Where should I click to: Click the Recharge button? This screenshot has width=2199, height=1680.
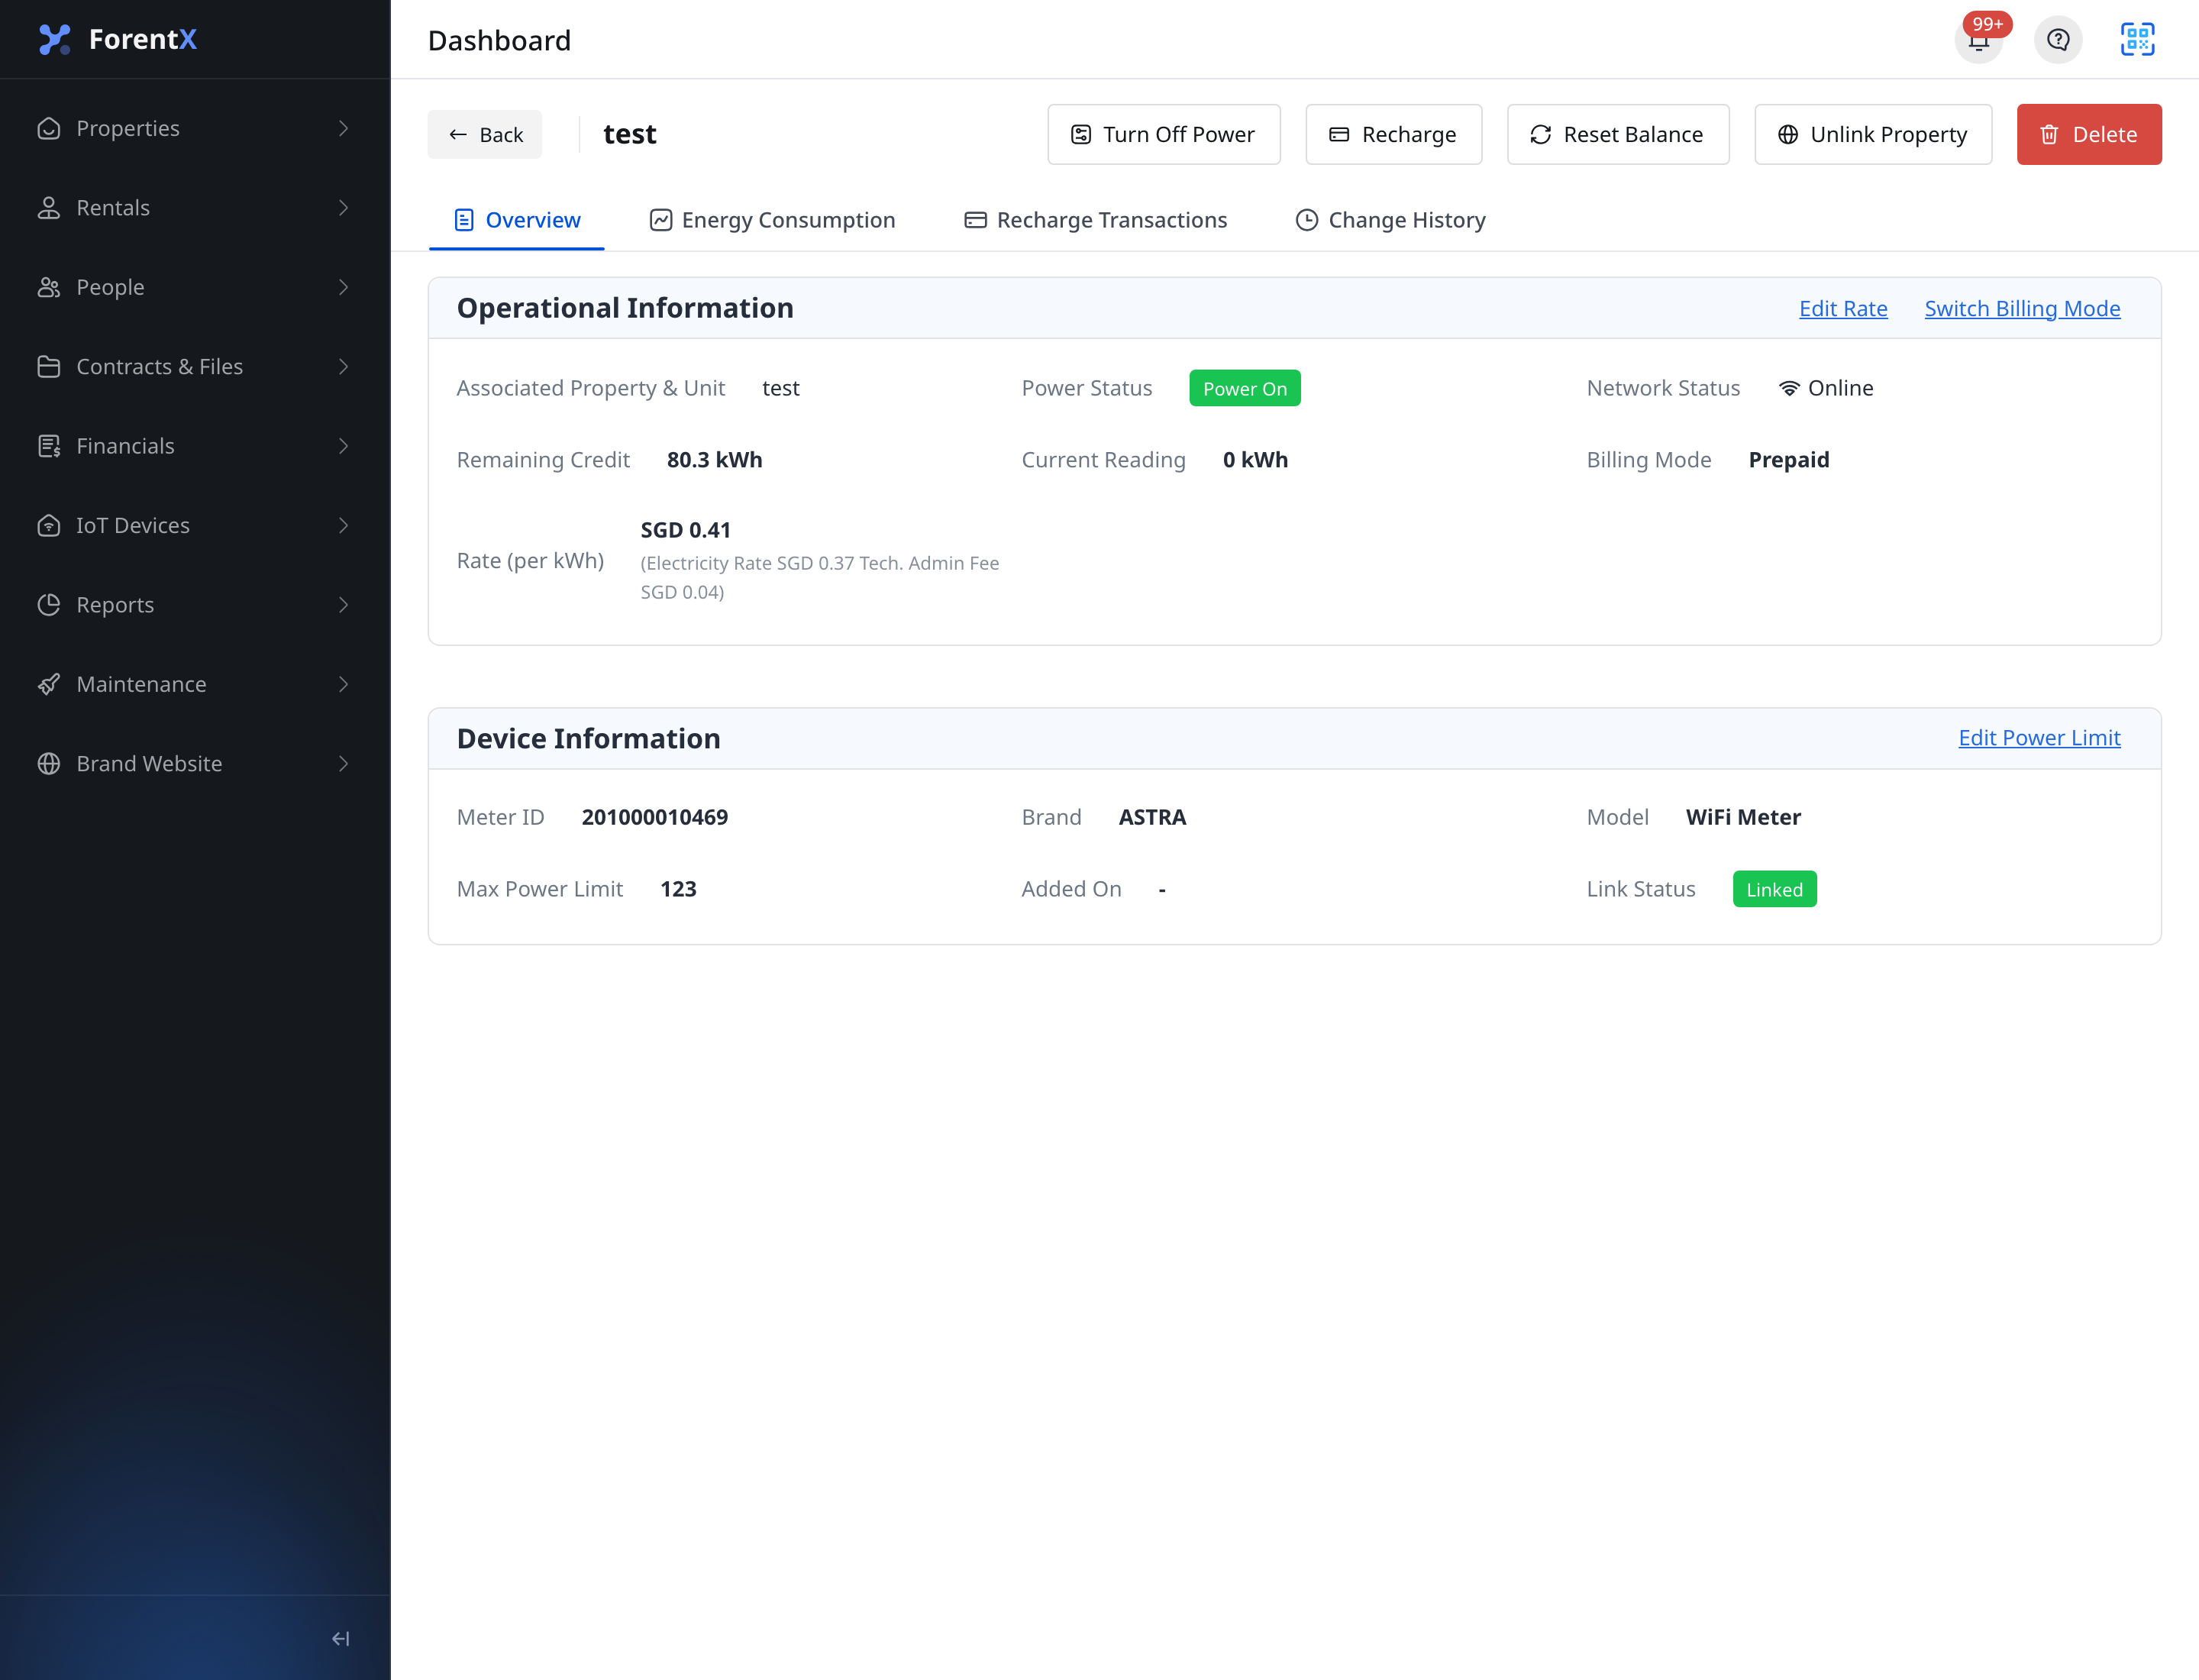click(x=1393, y=134)
